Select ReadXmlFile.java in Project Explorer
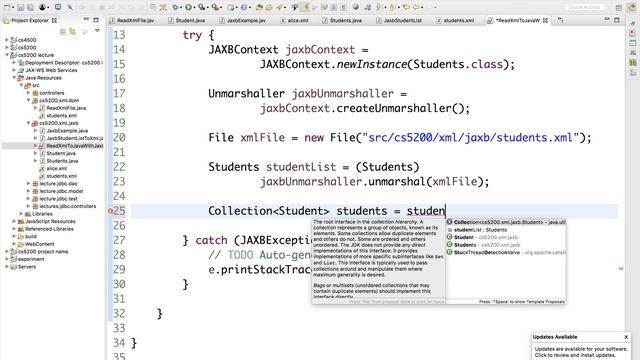Screen dimensions: 640x360 [x=66, y=108]
